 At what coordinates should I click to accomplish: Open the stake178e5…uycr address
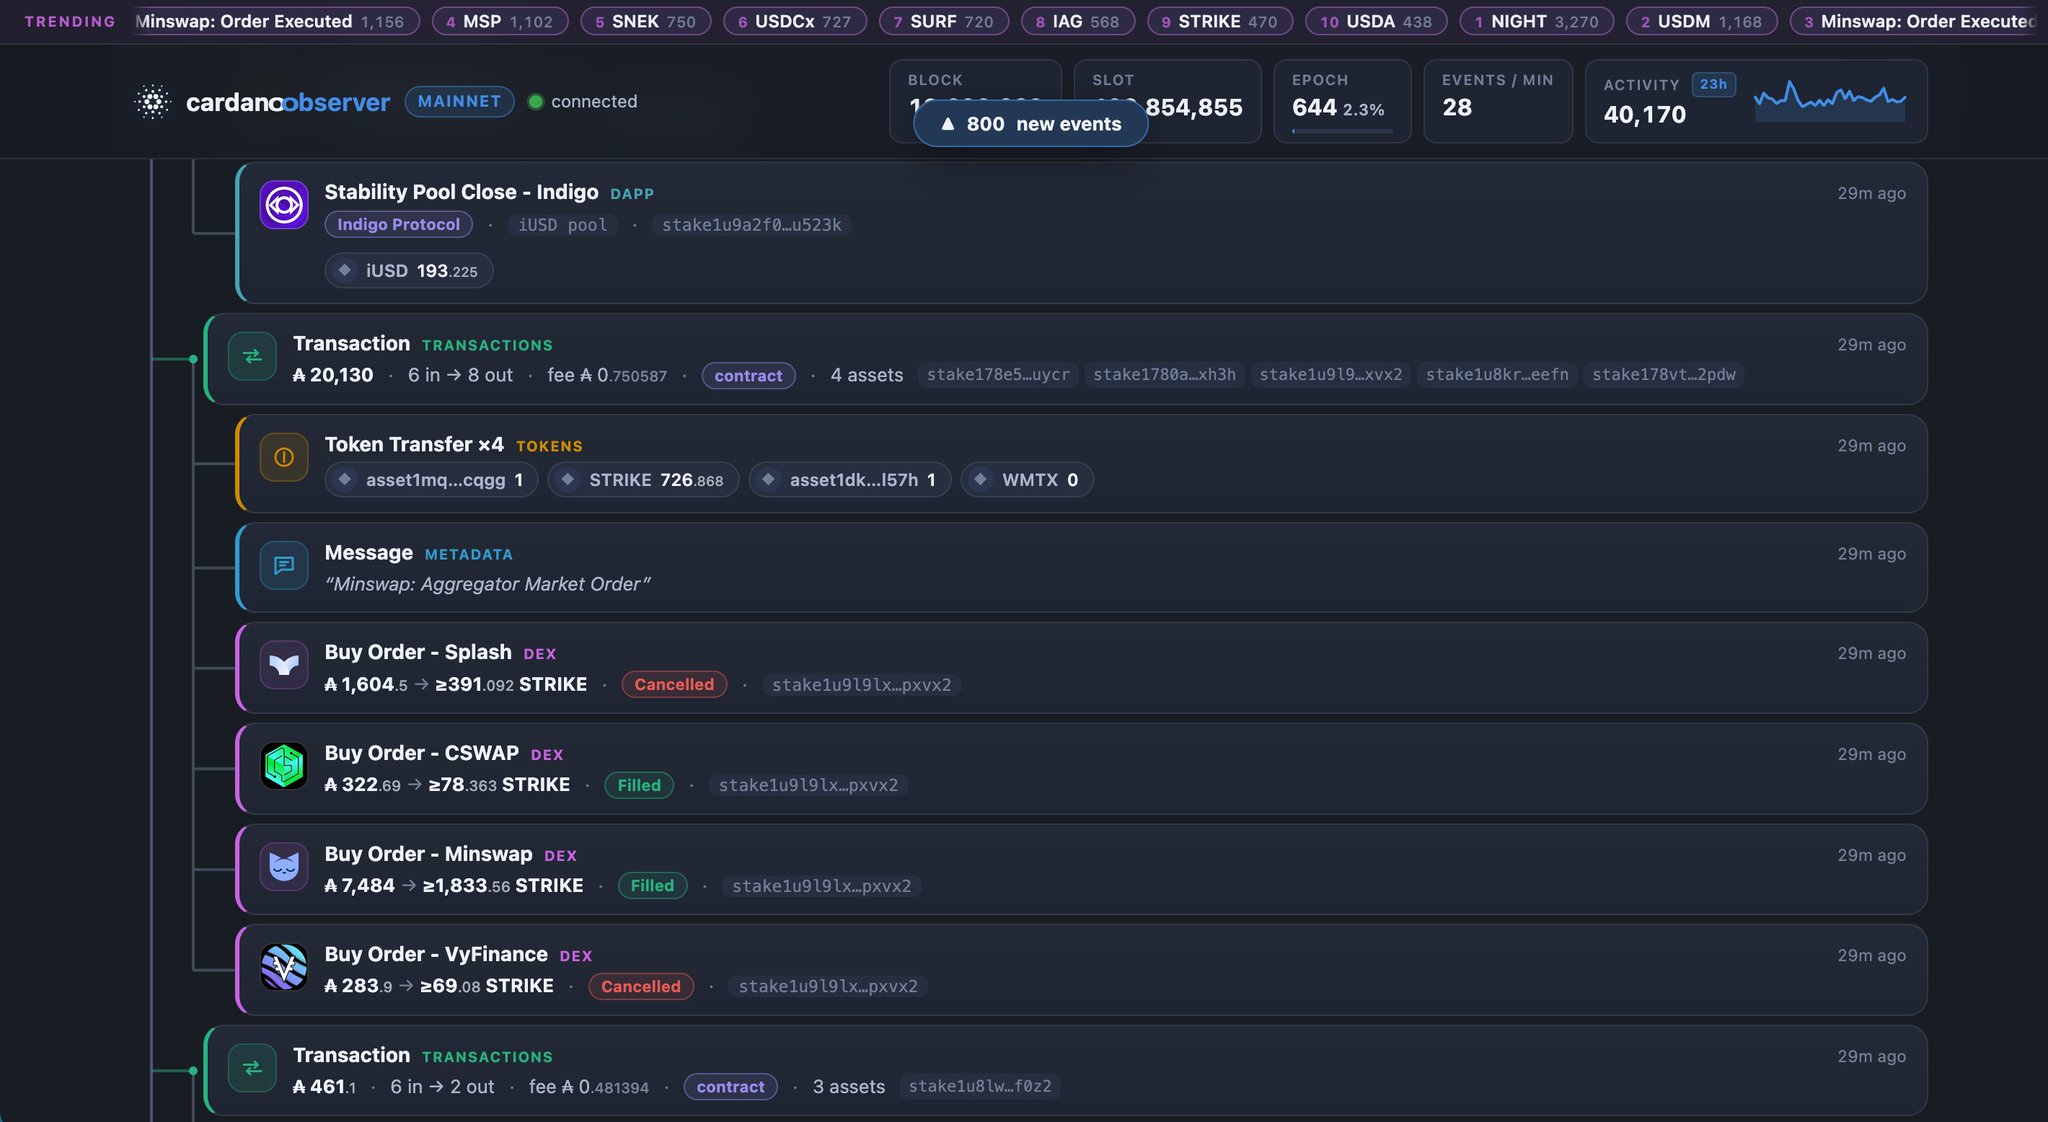coord(998,375)
